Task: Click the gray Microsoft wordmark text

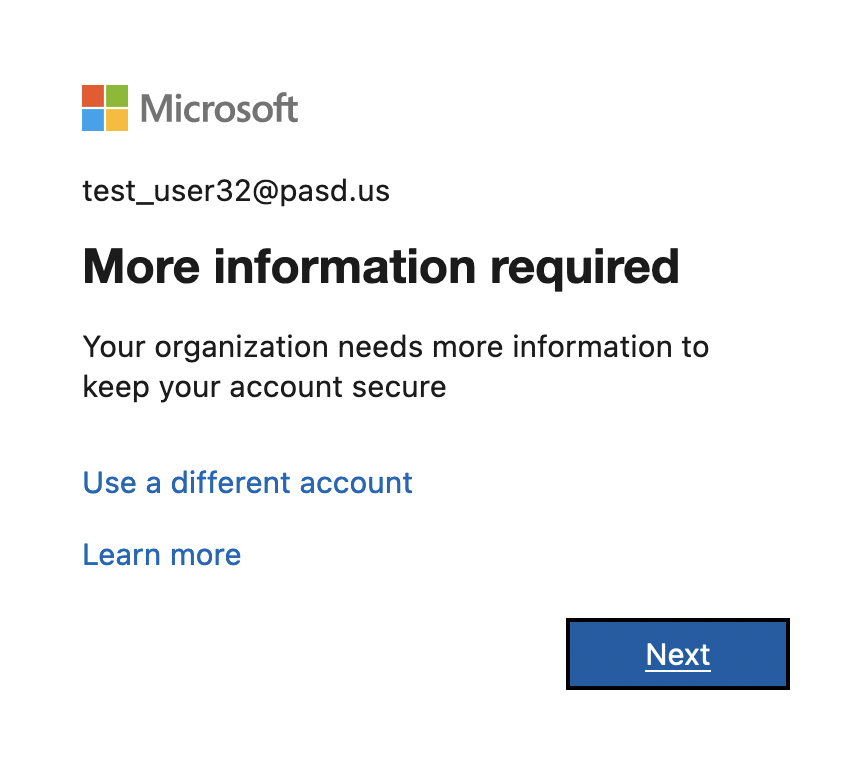Action: click(219, 108)
